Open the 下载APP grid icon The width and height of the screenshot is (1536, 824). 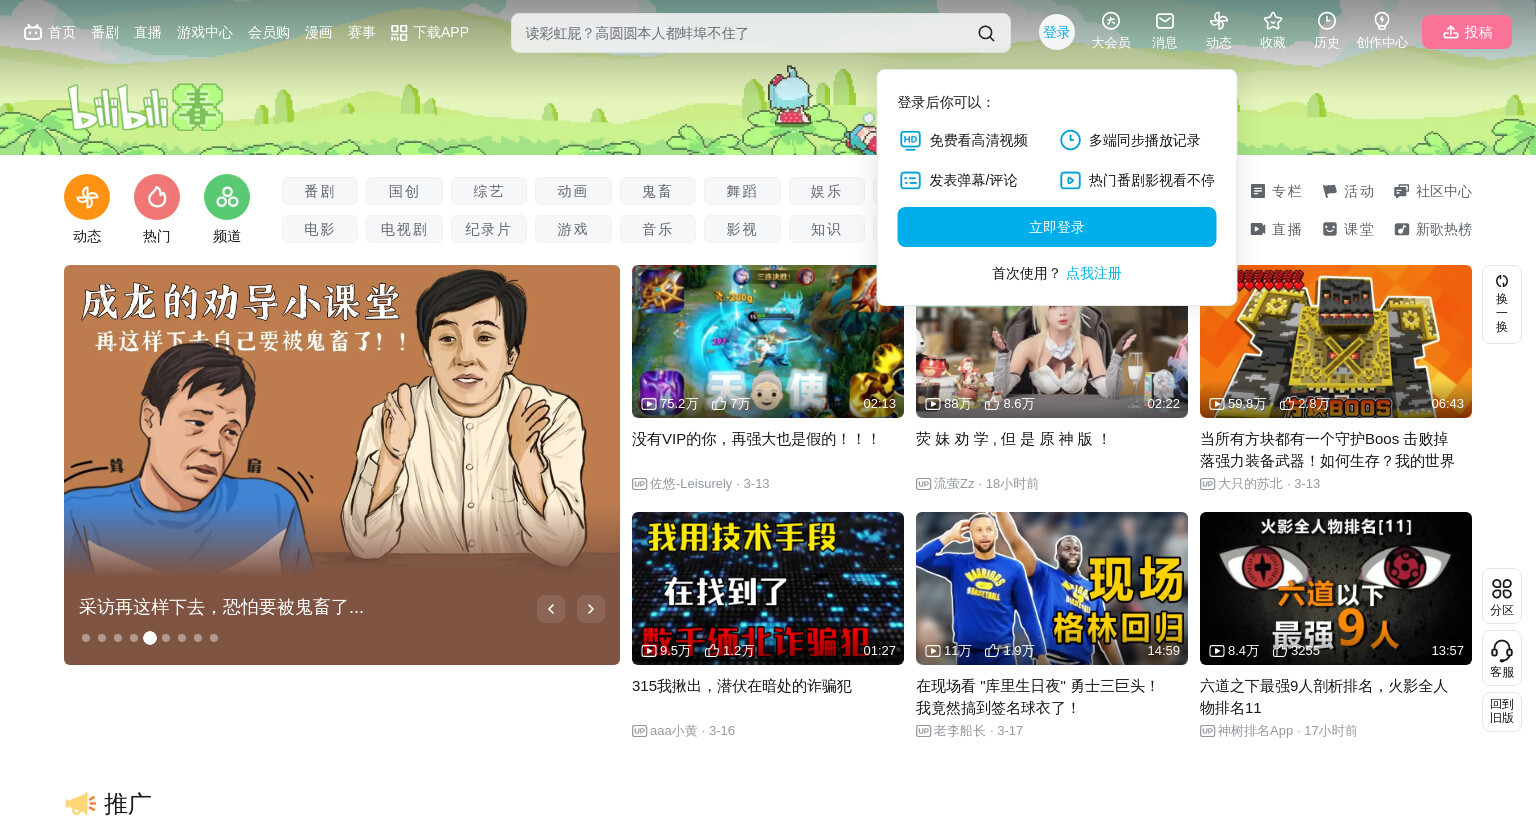click(399, 33)
